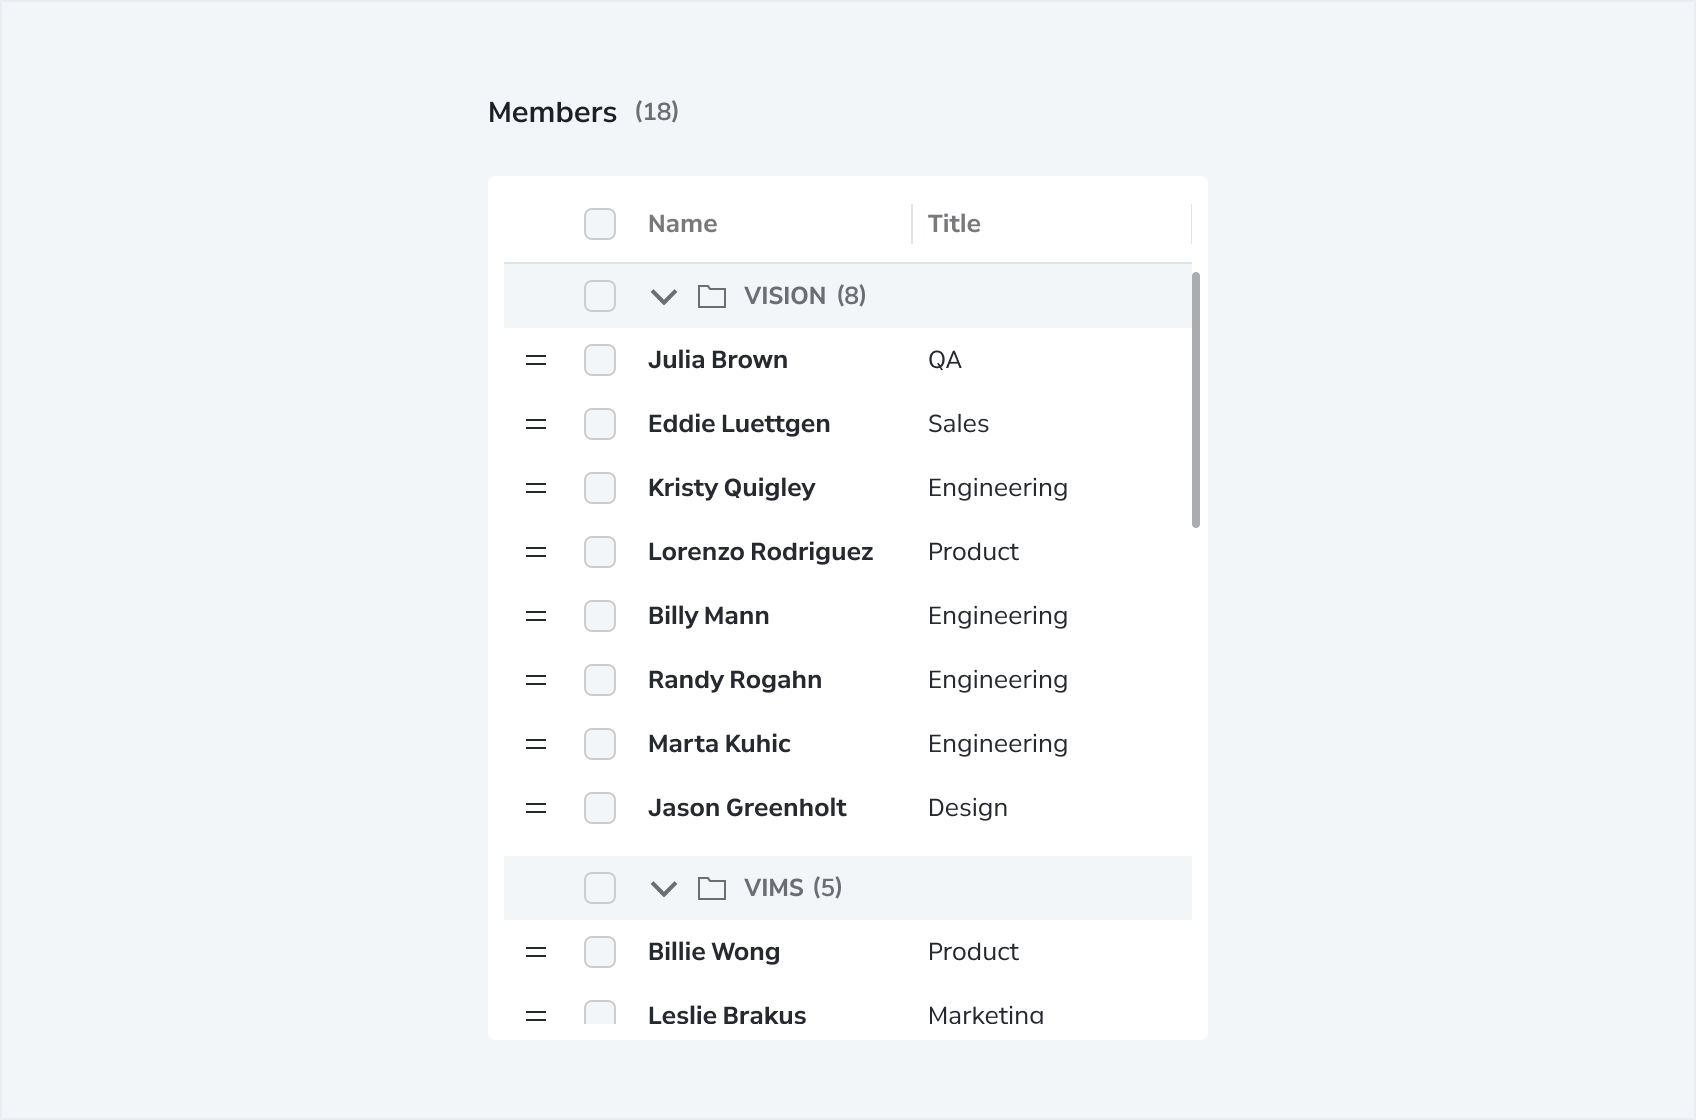Click Billie Wong's Product title
This screenshot has width=1696, height=1120.
pos(973,952)
